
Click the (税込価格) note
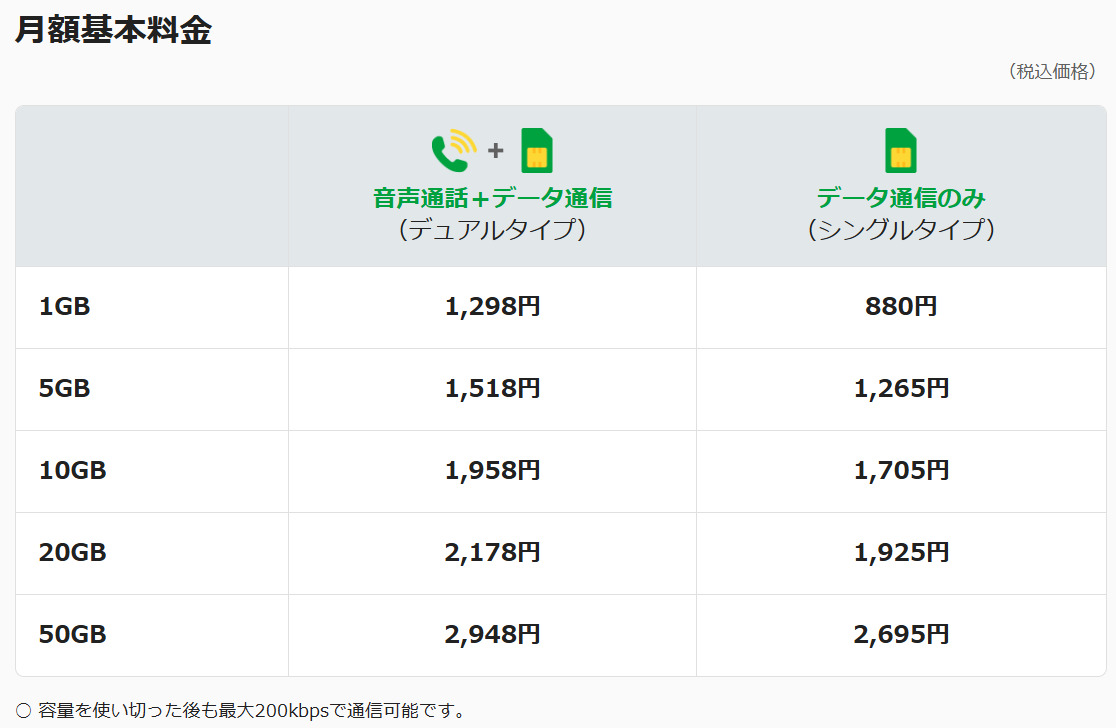tap(1053, 72)
